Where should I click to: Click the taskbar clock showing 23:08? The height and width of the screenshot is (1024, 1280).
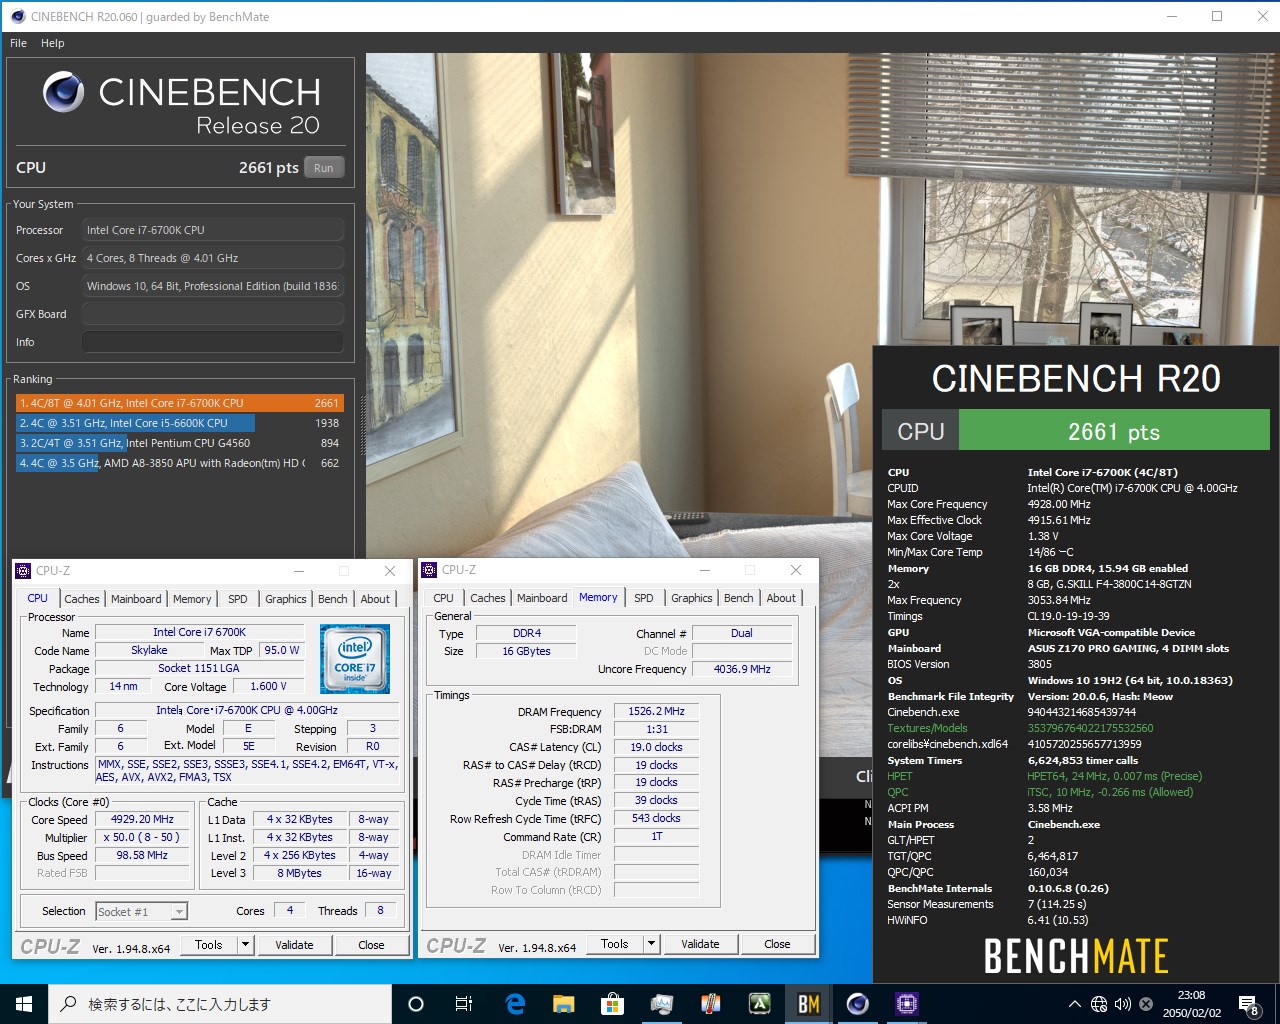tap(1192, 1004)
